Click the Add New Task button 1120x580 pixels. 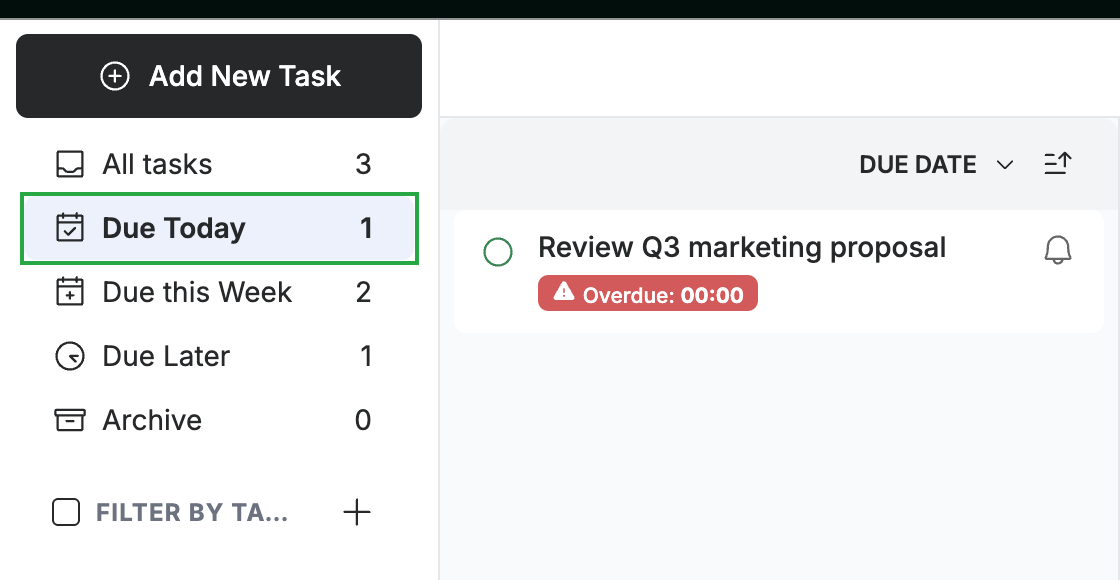click(x=219, y=76)
